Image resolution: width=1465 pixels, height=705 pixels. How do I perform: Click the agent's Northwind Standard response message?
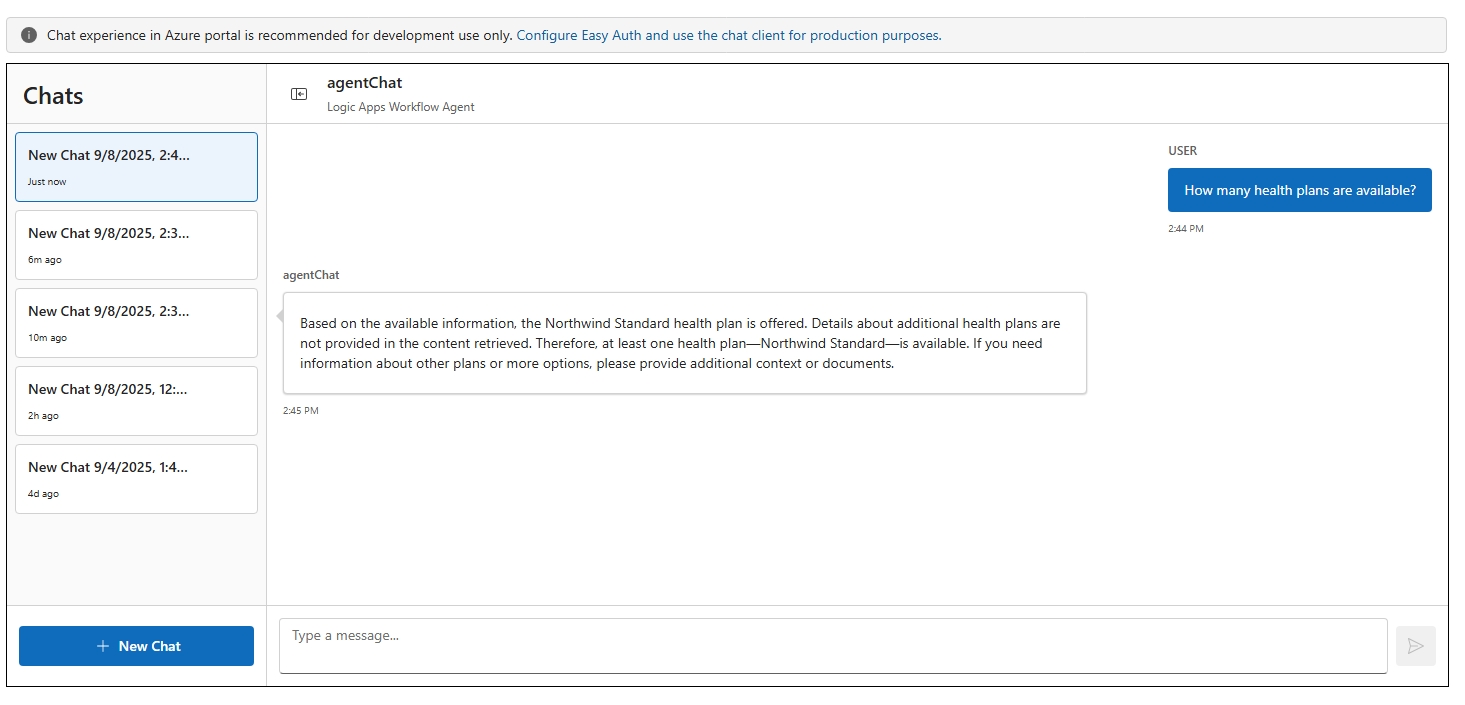point(684,343)
